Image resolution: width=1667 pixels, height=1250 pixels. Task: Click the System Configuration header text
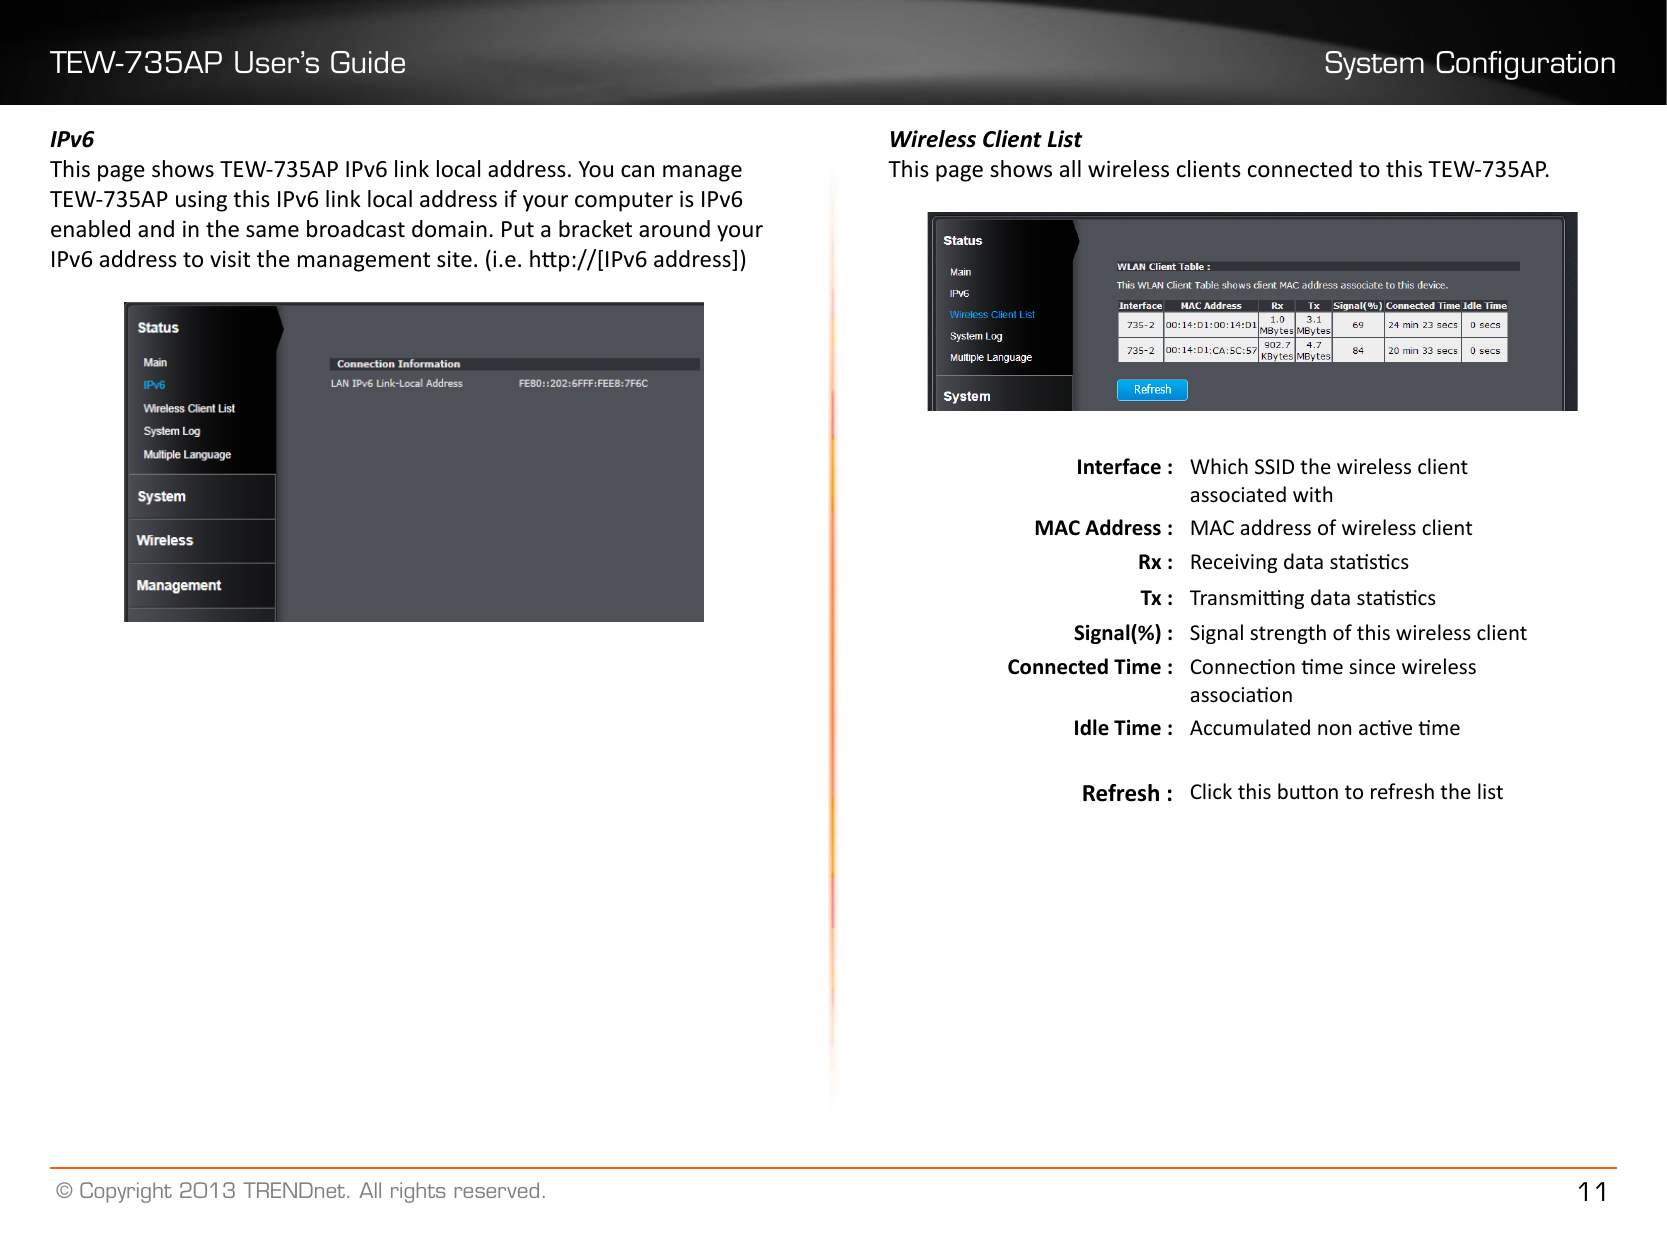(1469, 63)
